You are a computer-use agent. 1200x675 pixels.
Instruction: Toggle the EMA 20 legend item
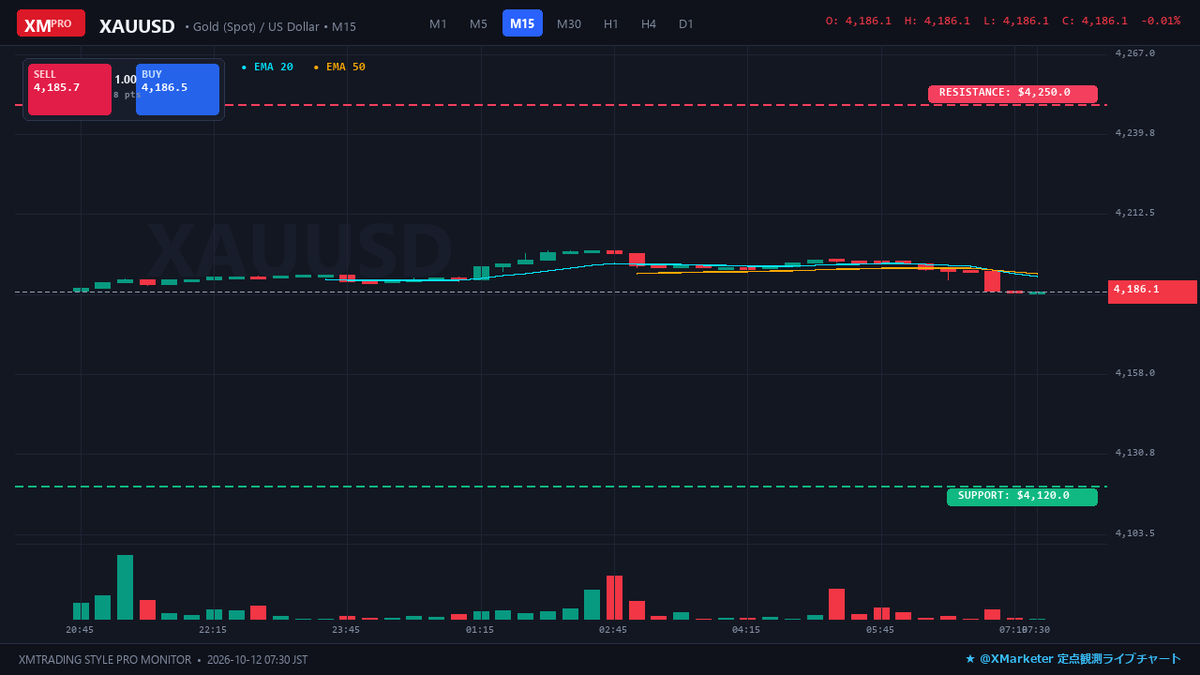268,67
